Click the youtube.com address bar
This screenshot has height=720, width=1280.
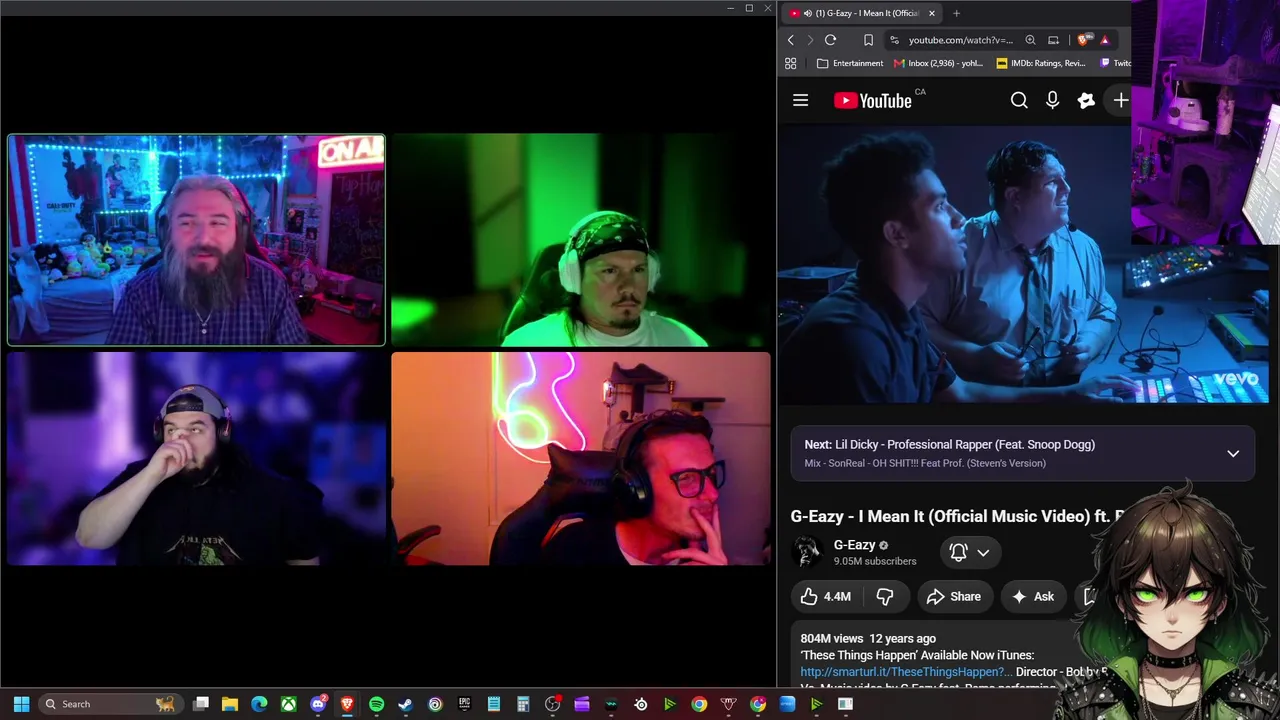960,40
